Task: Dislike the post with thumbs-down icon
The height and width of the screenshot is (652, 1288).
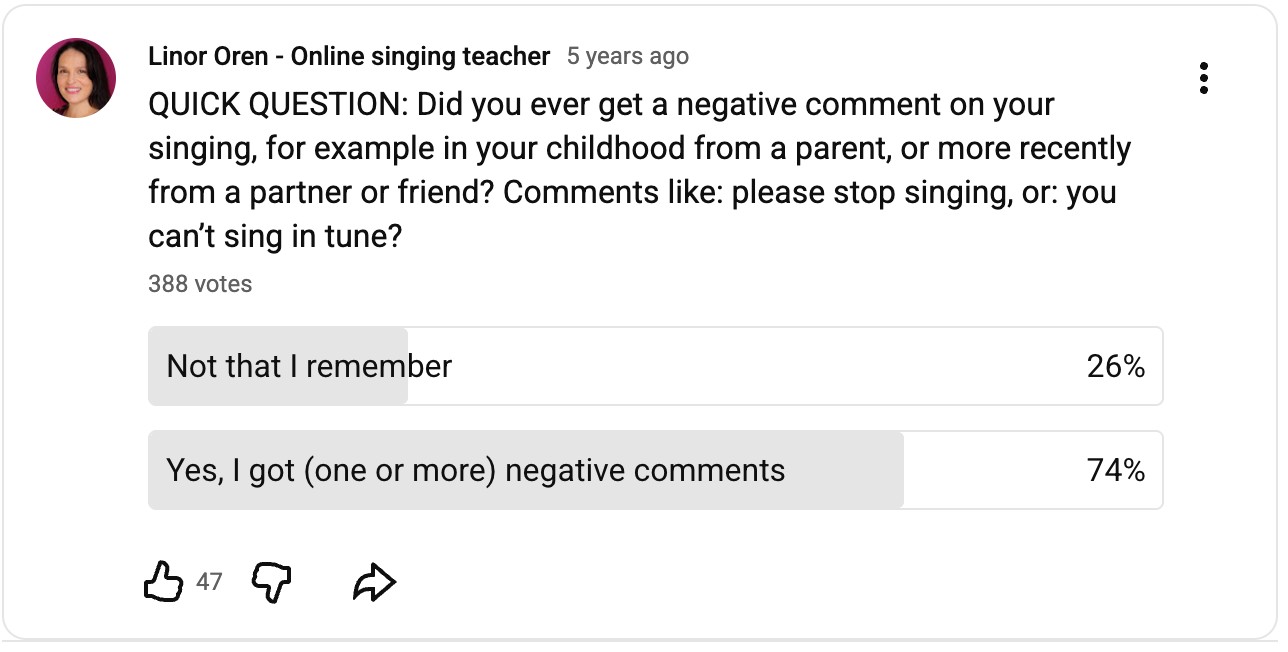Action: click(x=271, y=581)
